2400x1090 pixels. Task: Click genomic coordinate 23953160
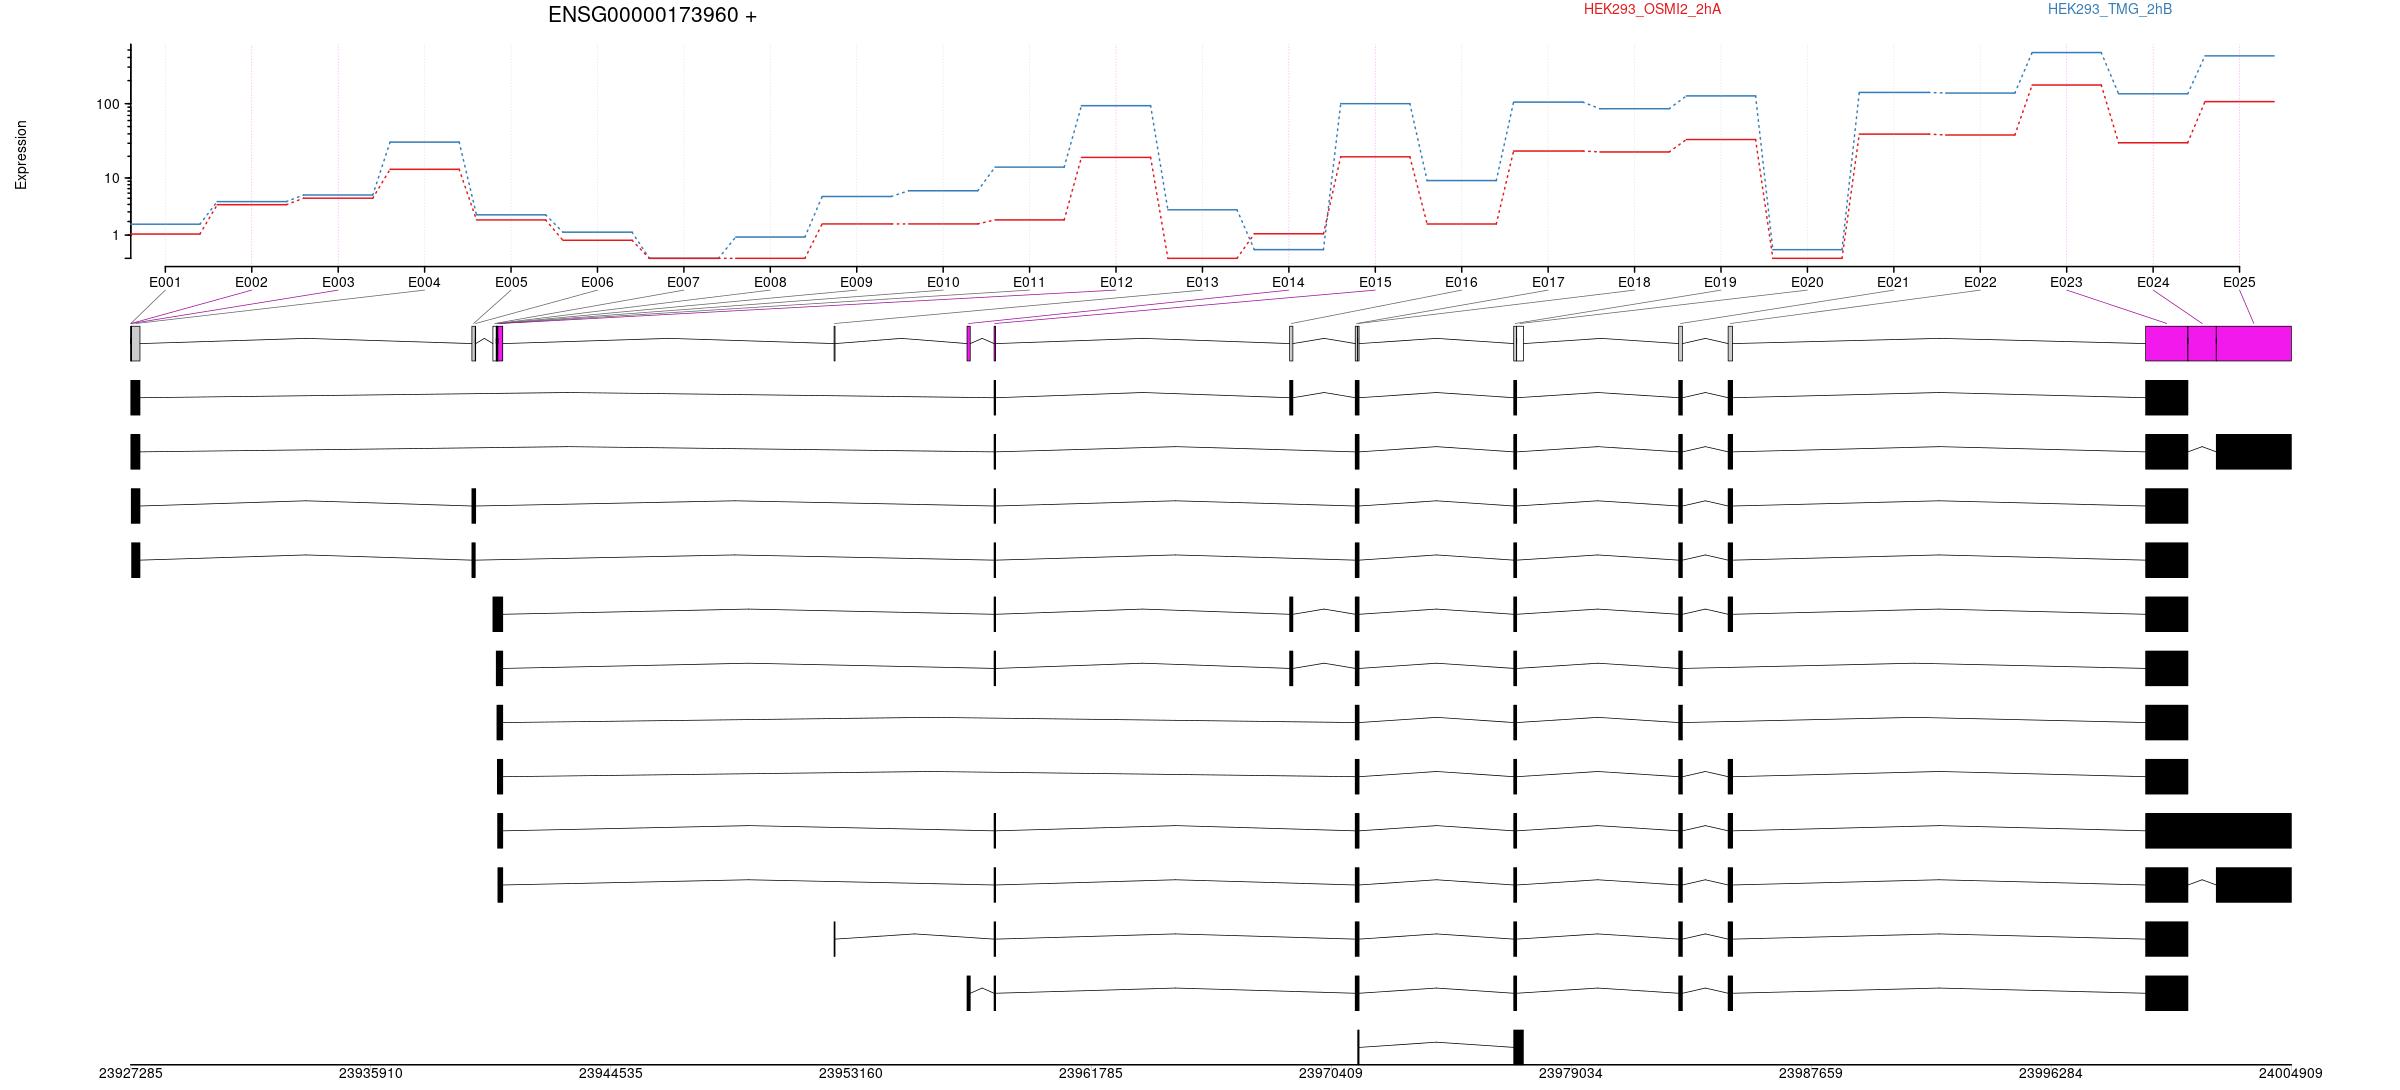[850, 1073]
